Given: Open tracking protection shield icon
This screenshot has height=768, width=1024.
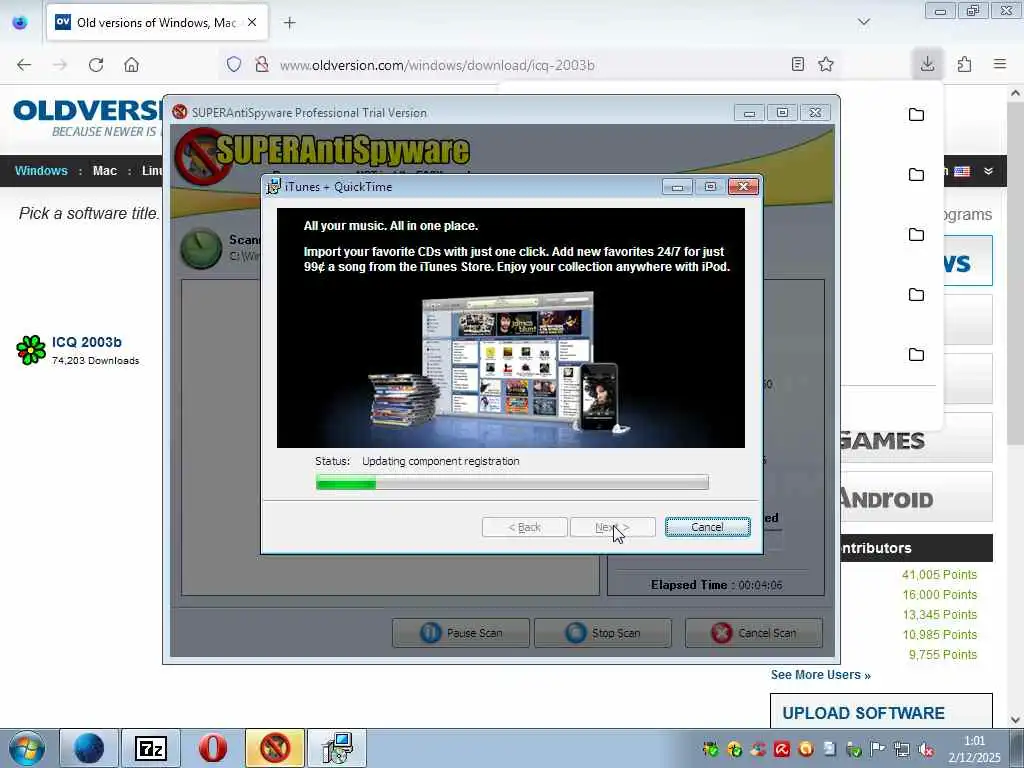Looking at the screenshot, I should (x=234, y=65).
